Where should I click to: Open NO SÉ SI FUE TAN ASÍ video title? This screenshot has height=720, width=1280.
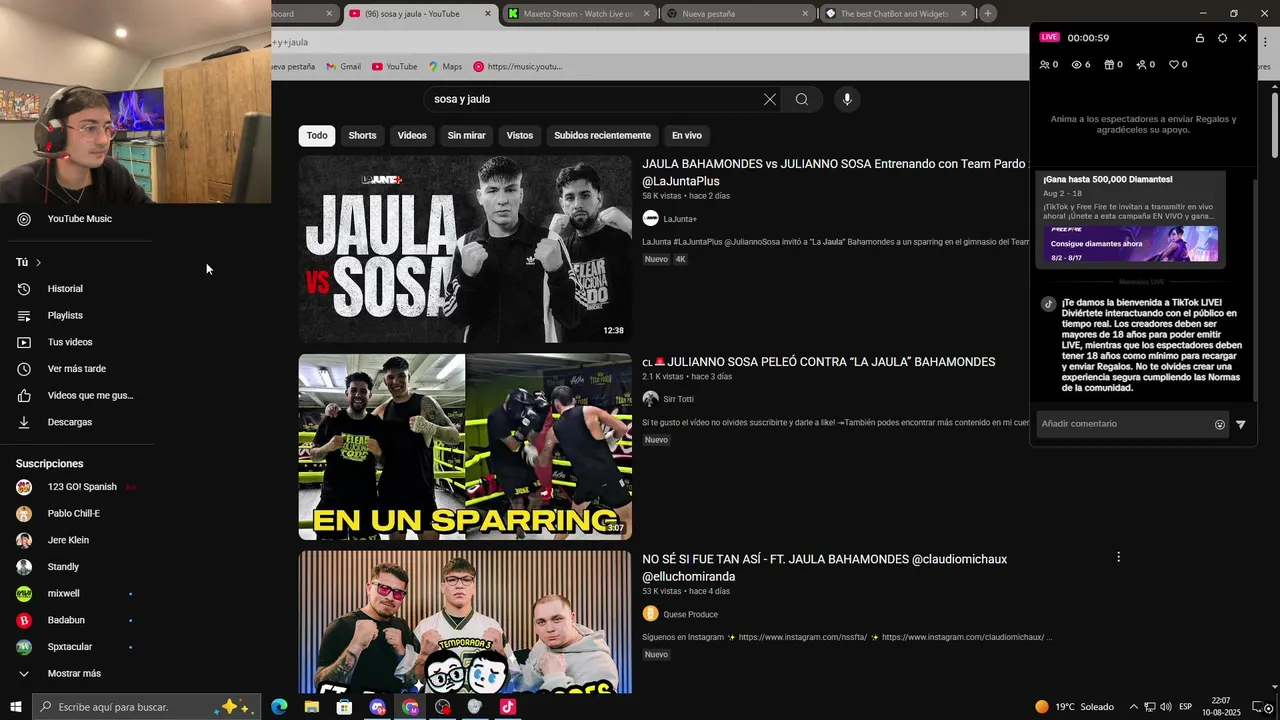tap(824, 568)
